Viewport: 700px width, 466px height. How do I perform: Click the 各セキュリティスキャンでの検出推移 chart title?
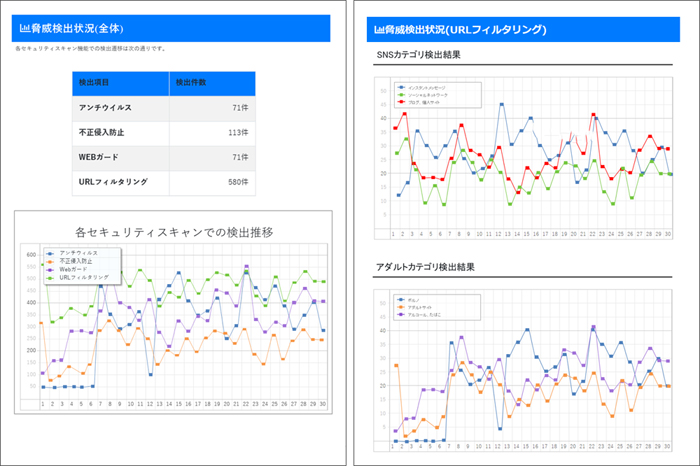click(174, 232)
